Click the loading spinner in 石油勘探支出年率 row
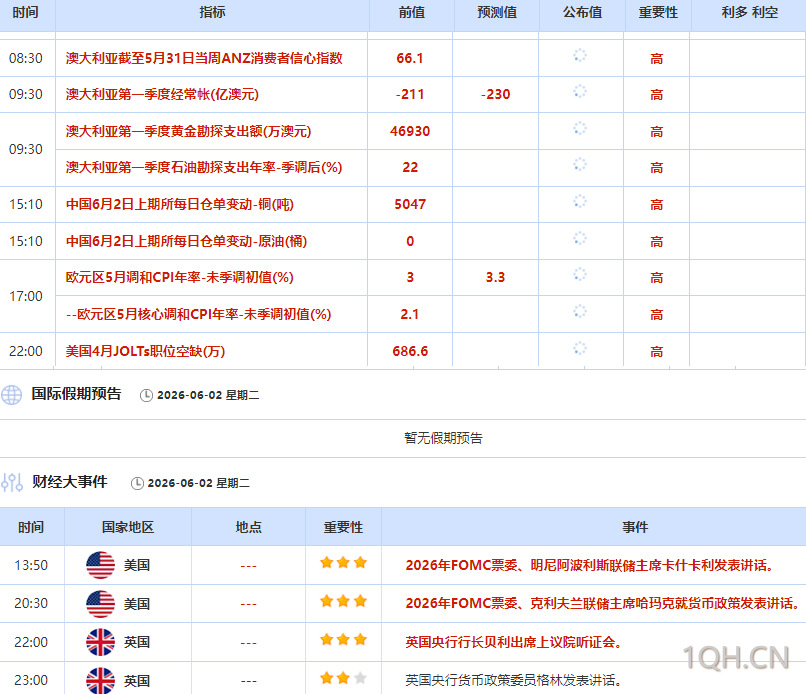The height and width of the screenshot is (694, 806). click(580, 165)
